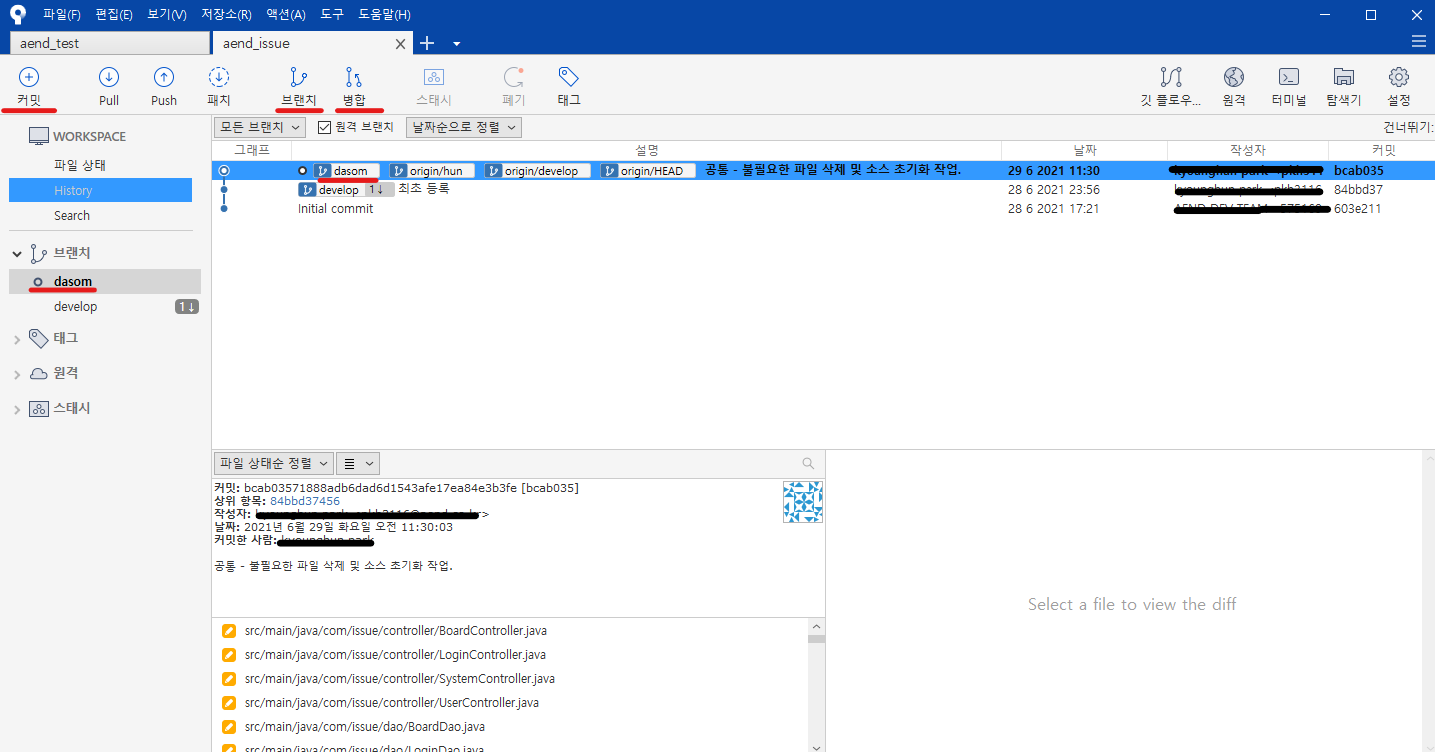Expand the Tags (태그) sidebar section

(17, 340)
